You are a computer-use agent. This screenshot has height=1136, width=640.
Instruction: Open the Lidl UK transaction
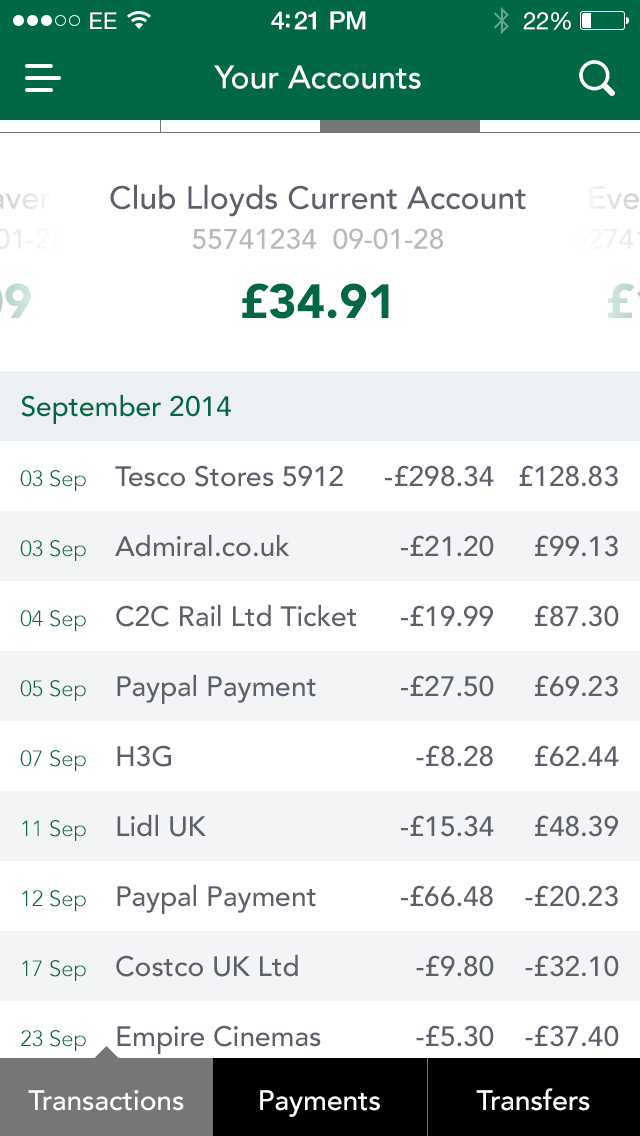click(319, 827)
